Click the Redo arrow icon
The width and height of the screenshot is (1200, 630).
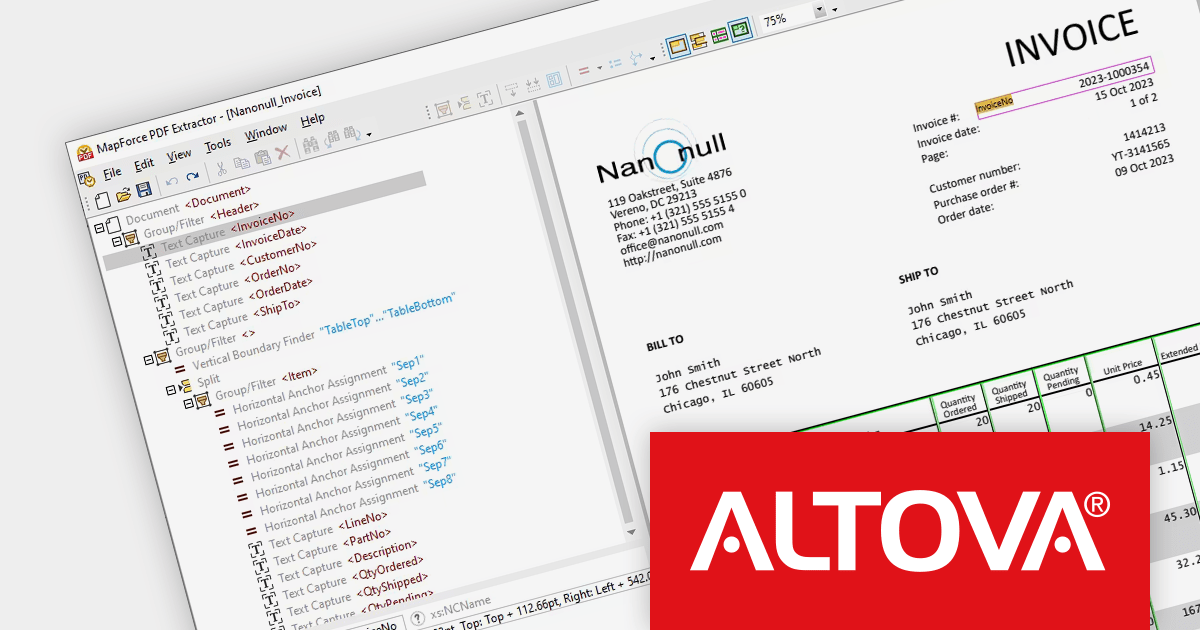(192, 177)
